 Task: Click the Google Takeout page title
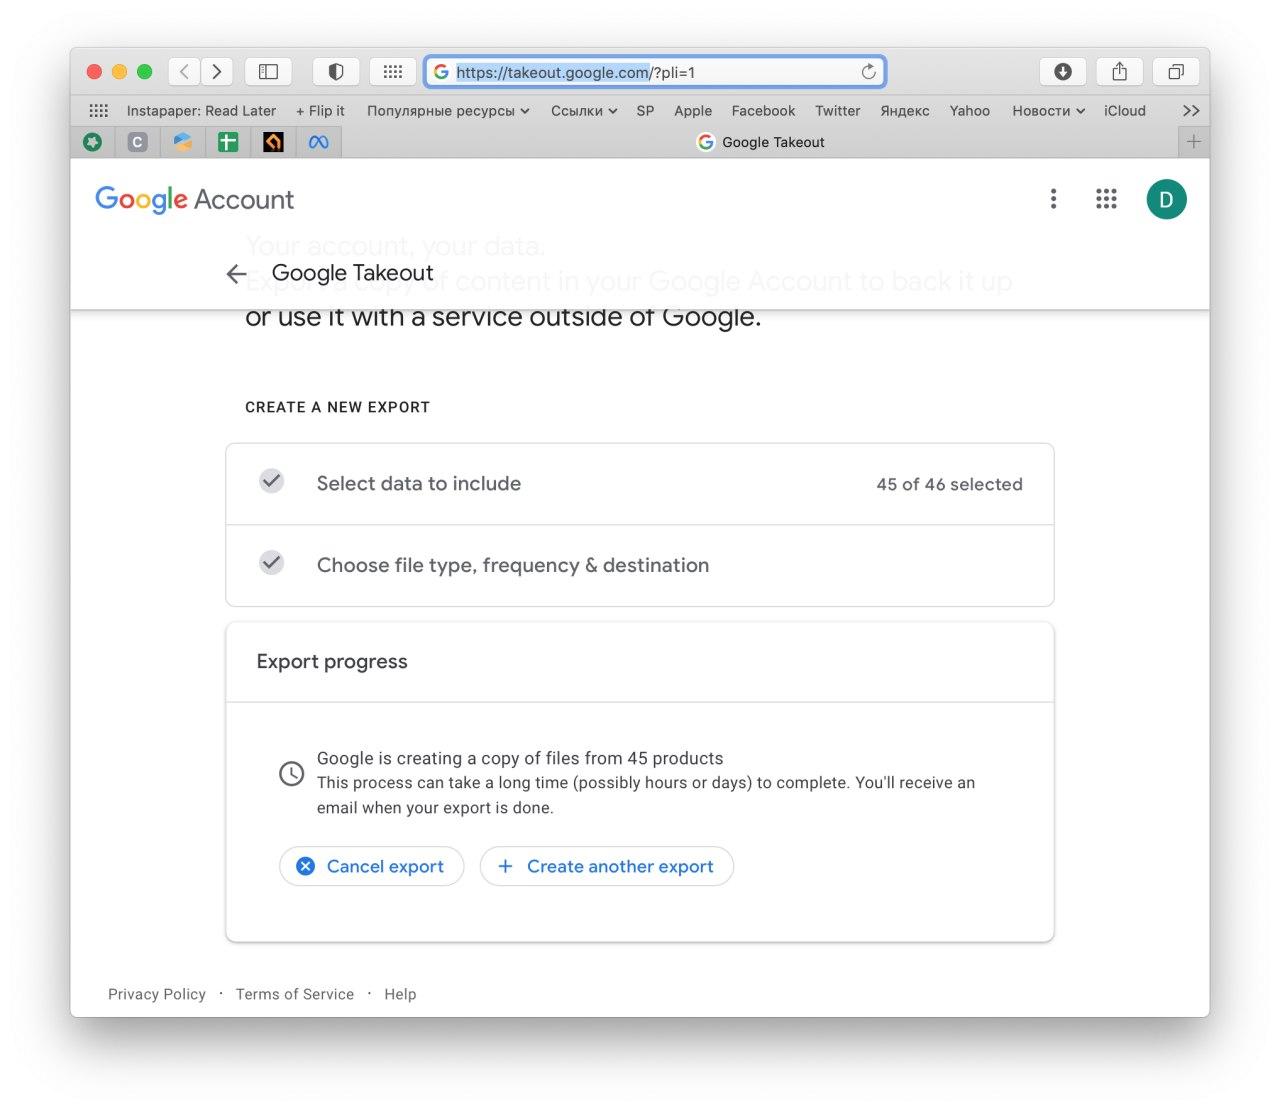[352, 273]
